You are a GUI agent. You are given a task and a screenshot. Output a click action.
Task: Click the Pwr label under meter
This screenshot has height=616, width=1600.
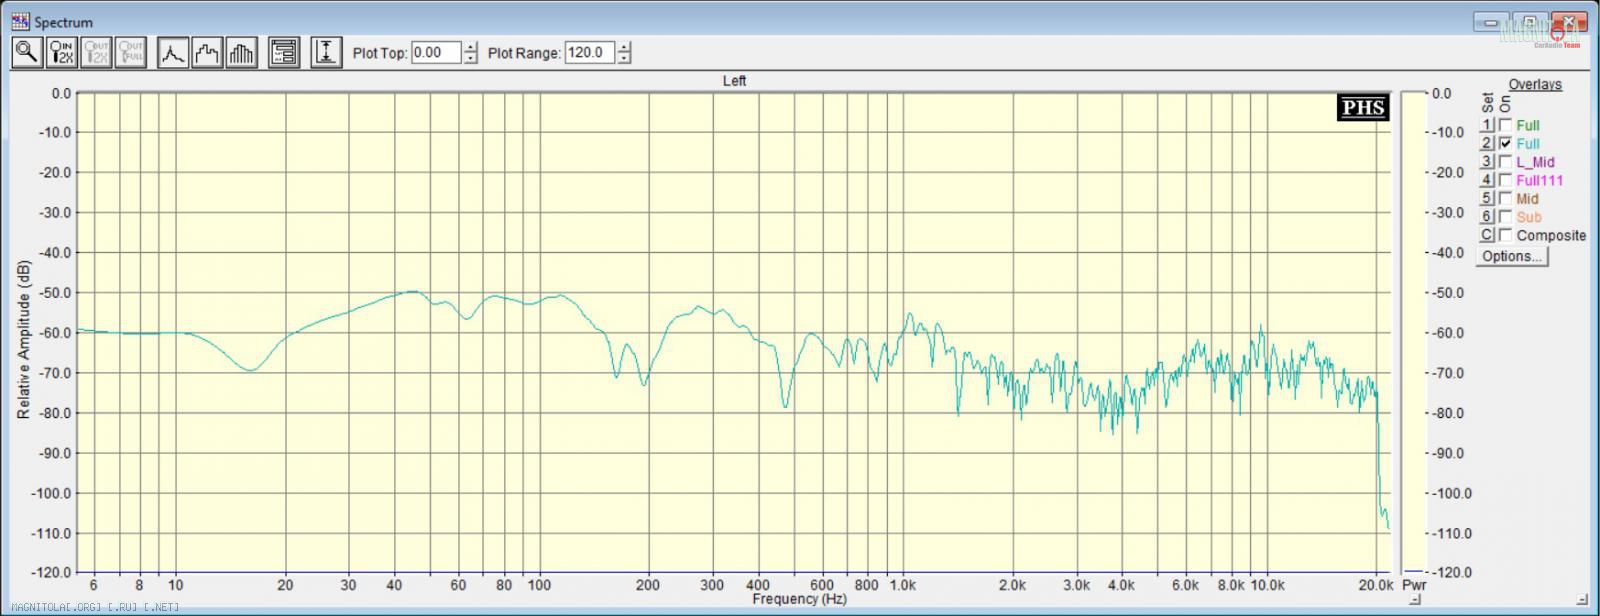pos(1414,585)
